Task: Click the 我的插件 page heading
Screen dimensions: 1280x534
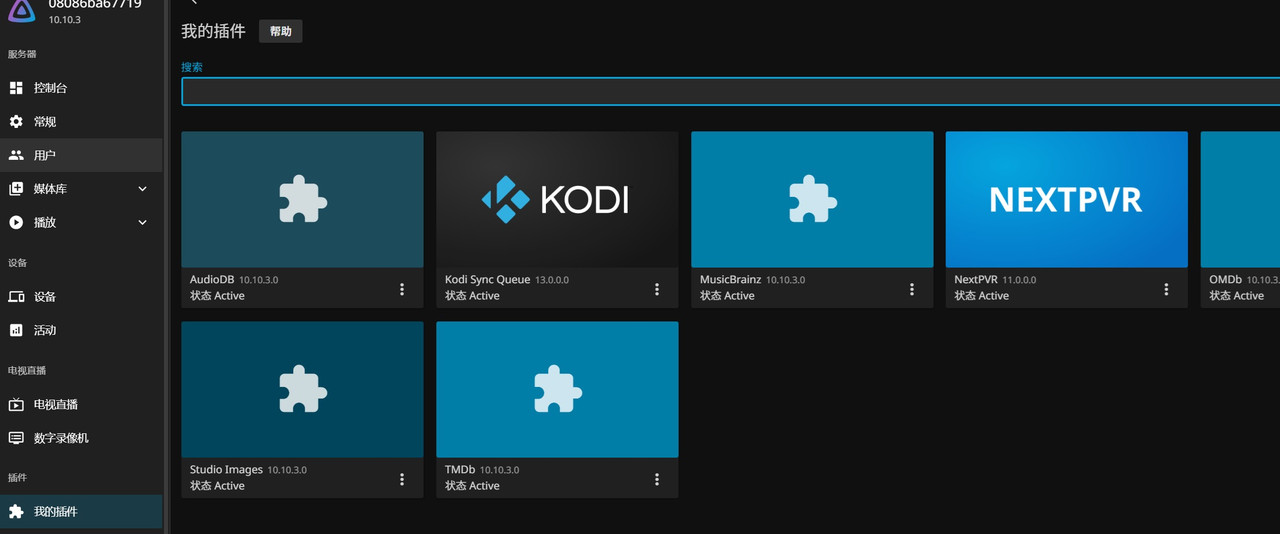Action: (x=213, y=31)
